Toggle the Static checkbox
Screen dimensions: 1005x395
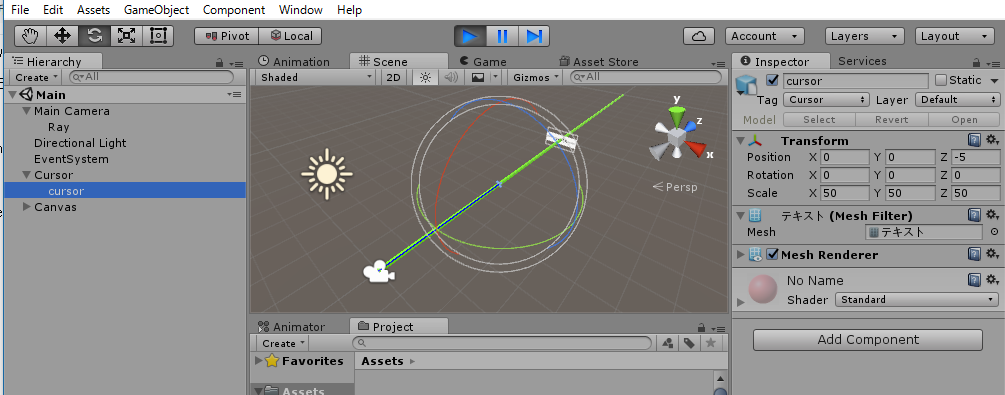pyautogui.click(x=941, y=81)
